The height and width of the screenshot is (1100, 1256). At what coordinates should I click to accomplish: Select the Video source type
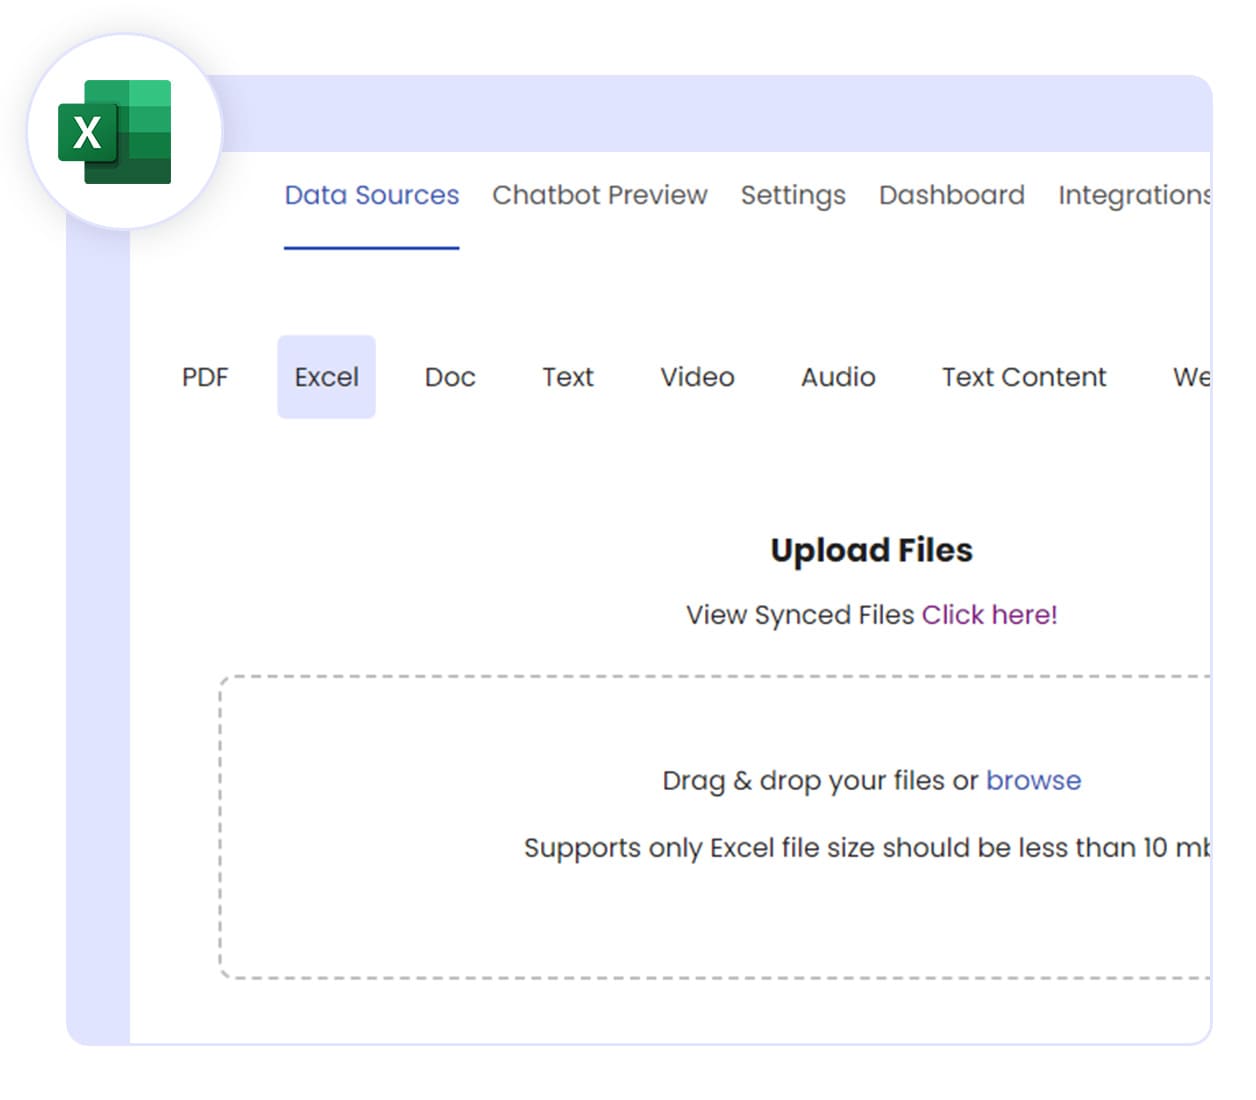tap(697, 377)
